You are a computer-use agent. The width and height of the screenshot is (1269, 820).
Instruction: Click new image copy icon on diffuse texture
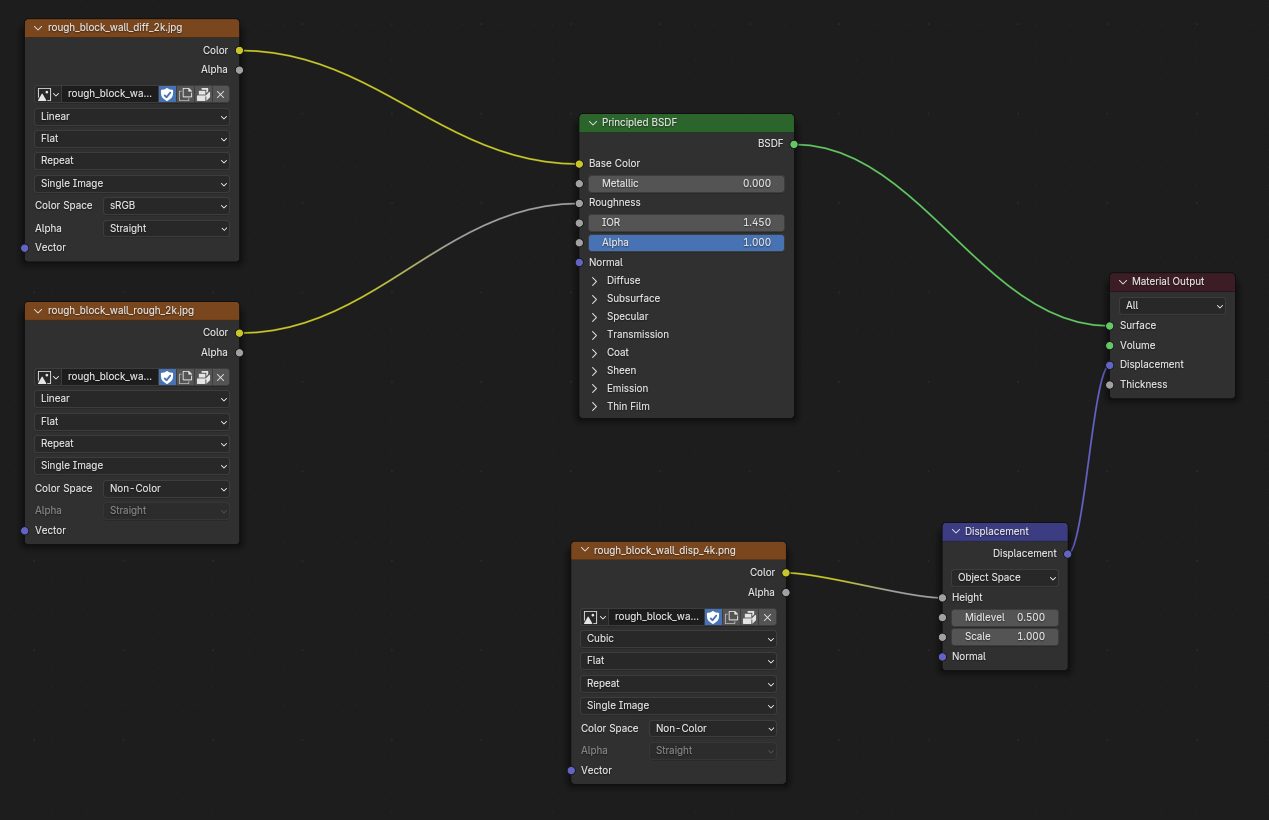pos(185,94)
